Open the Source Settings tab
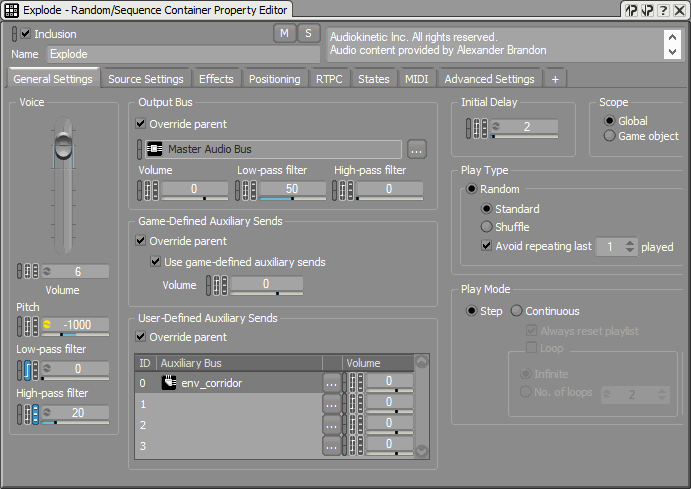The image size is (691, 489). click(x=146, y=79)
